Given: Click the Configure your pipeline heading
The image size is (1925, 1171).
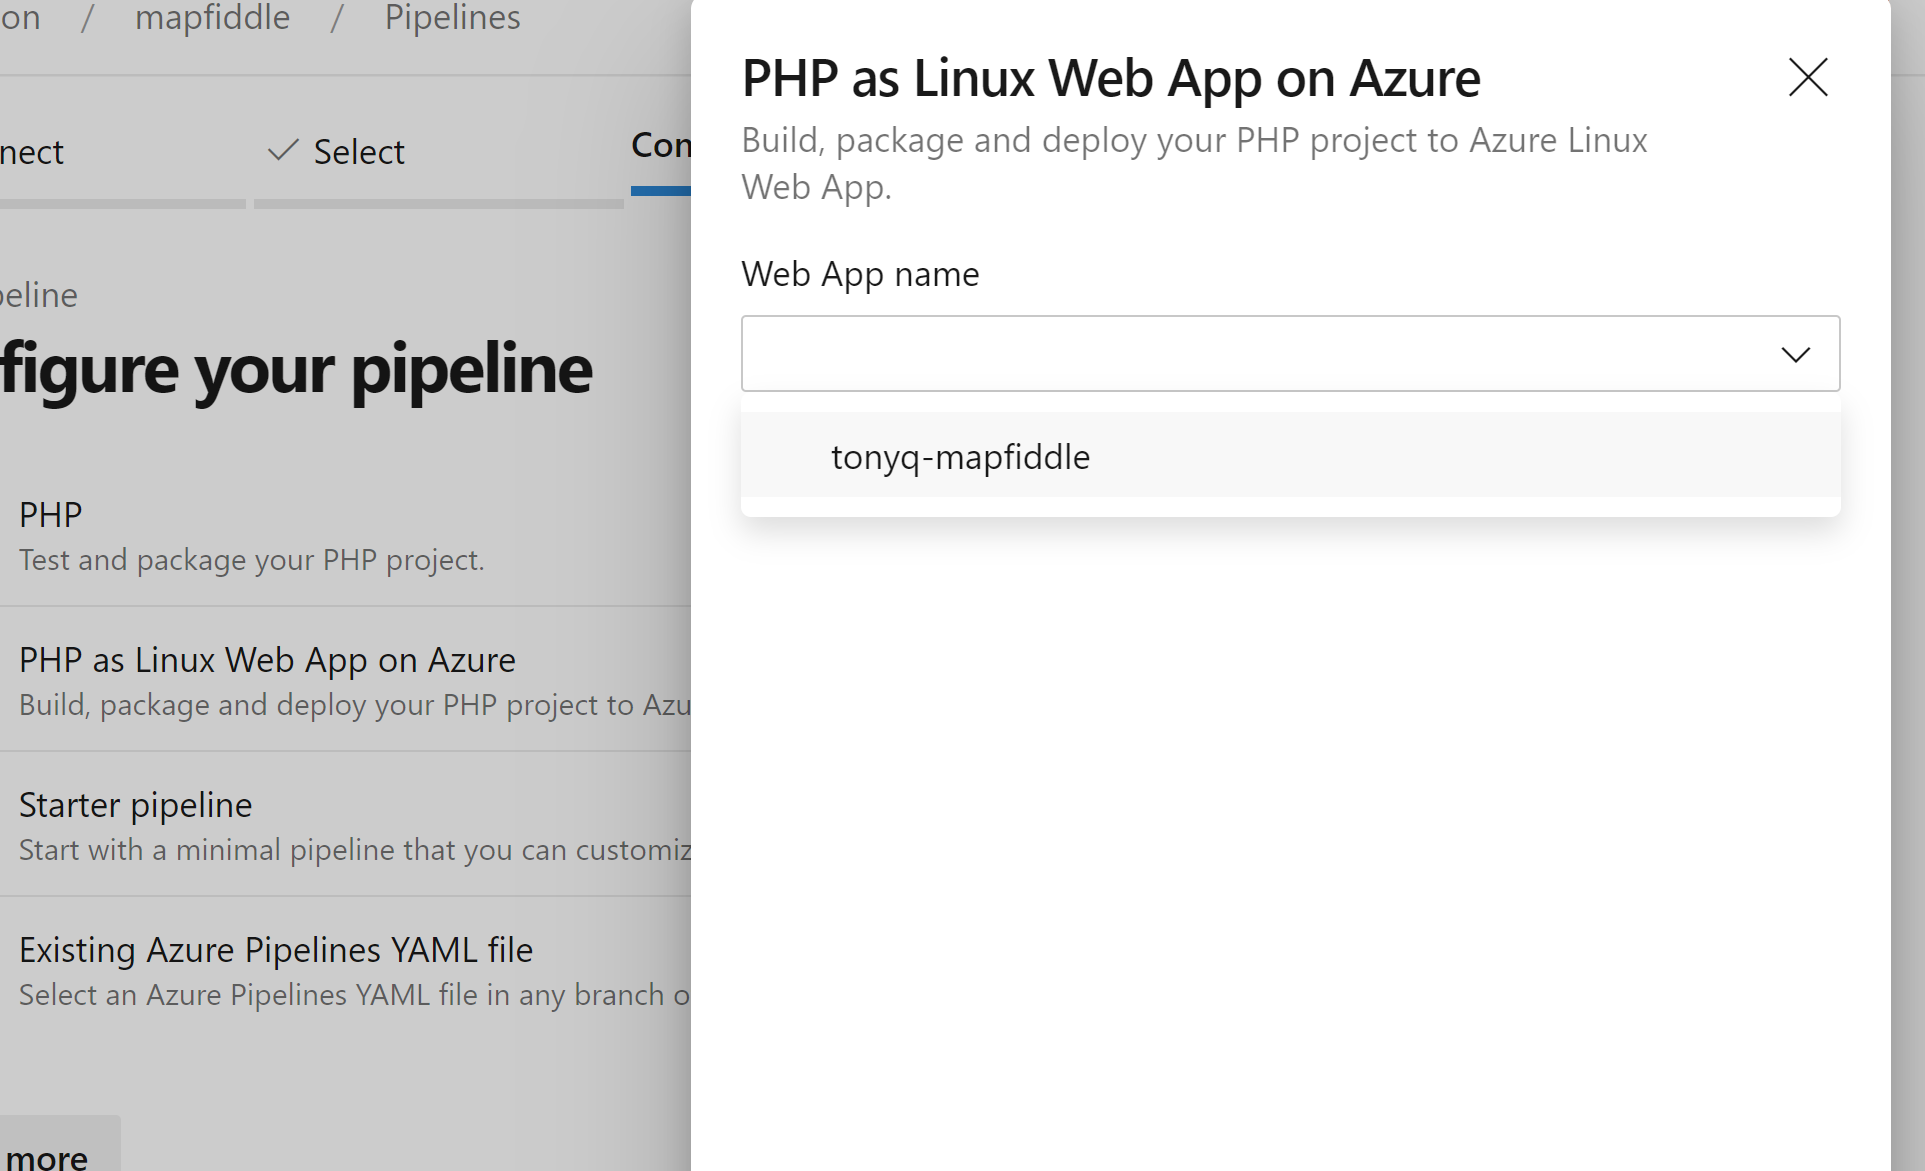Looking at the screenshot, I should pos(296,369).
